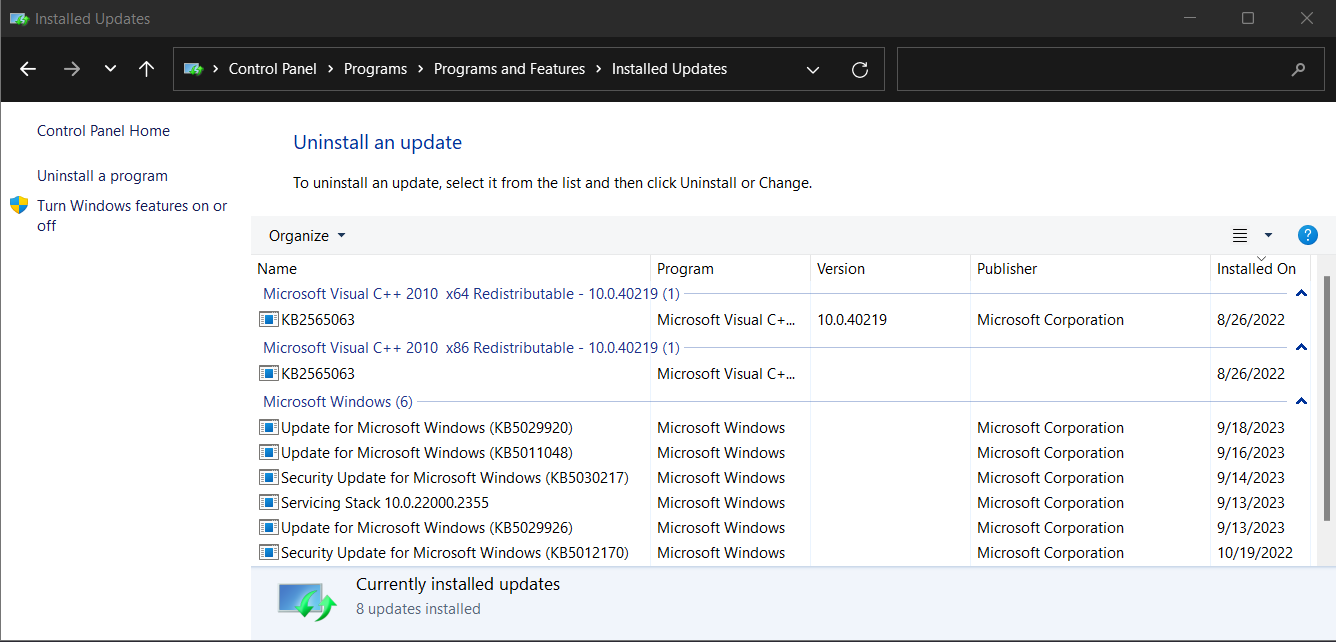Collapse the Visual C++ x64 Redistributable group
The image size is (1336, 642).
click(1301, 294)
